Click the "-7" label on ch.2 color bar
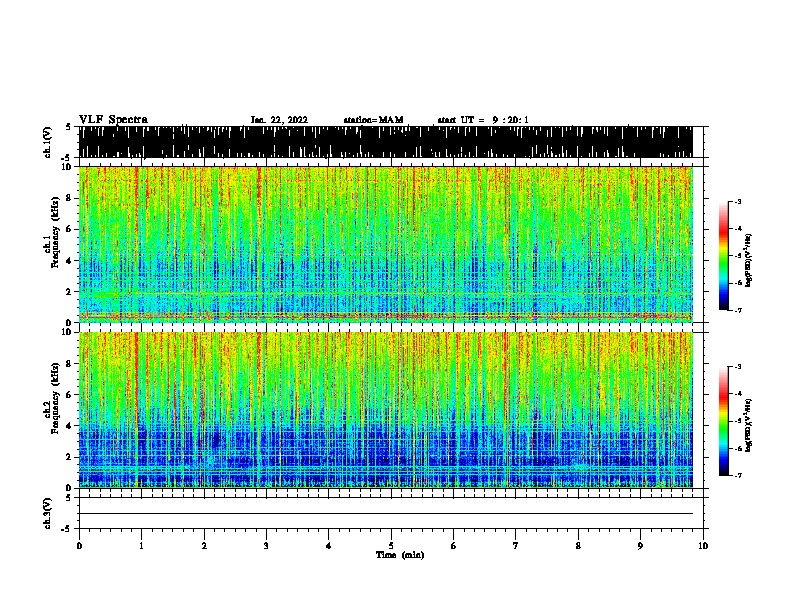The width and height of the screenshot is (792, 612). (738, 475)
